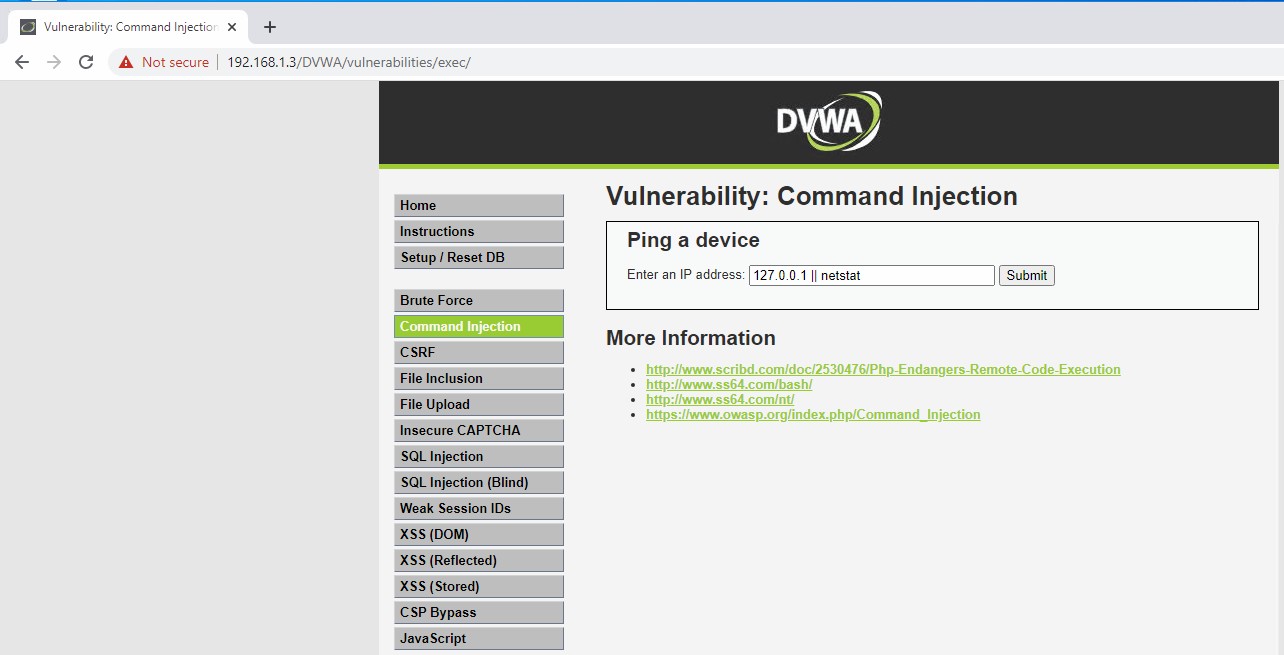
Task: Open the scribd.com Php-Endangers-Remote-Code-Execution link
Action: point(883,369)
